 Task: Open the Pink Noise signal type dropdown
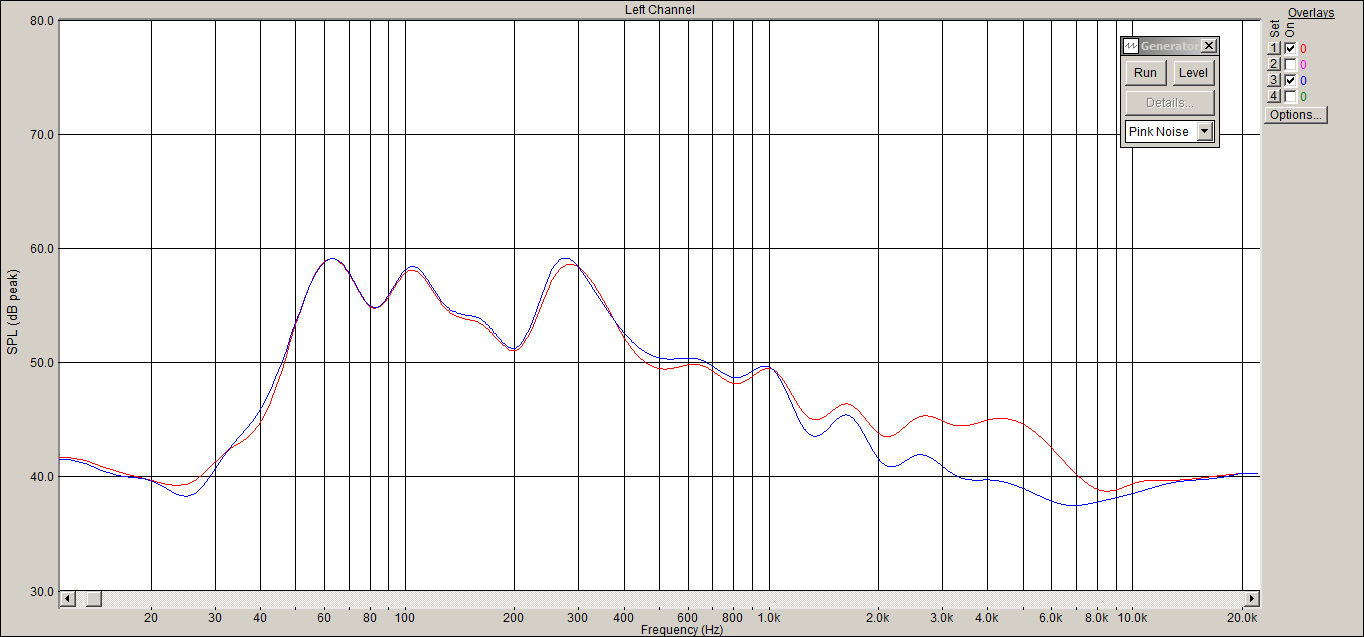click(x=1205, y=132)
